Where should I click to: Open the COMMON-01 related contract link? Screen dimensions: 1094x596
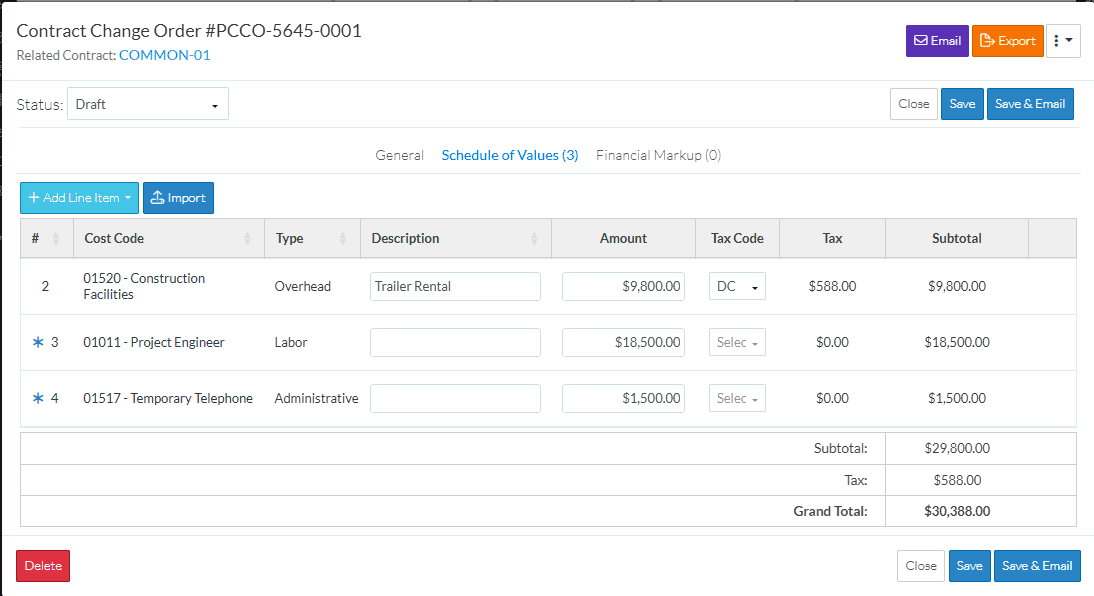[x=164, y=55]
